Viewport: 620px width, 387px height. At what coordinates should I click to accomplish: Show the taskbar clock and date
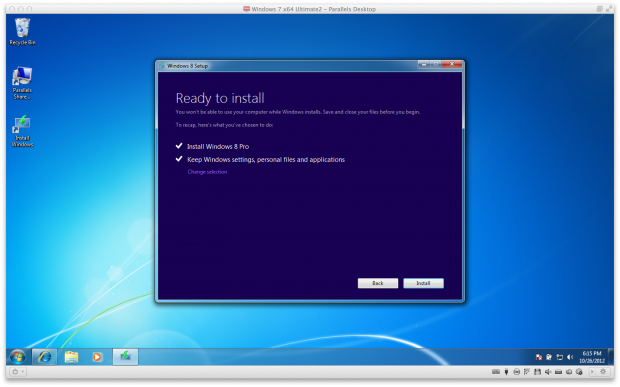point(592,357)
